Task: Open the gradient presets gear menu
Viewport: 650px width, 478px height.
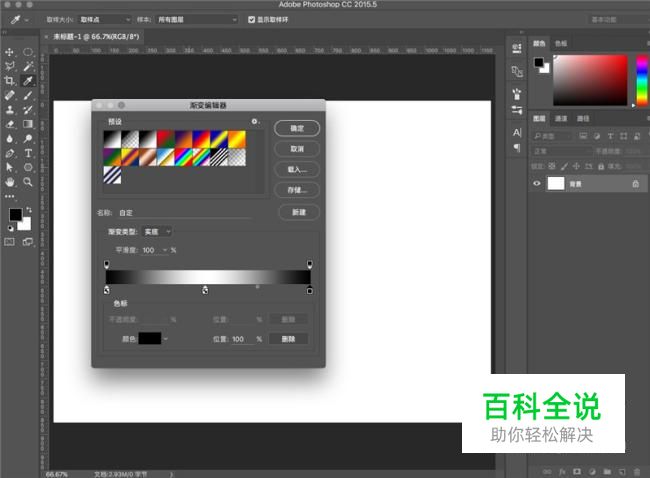Action: pos(255,121)
